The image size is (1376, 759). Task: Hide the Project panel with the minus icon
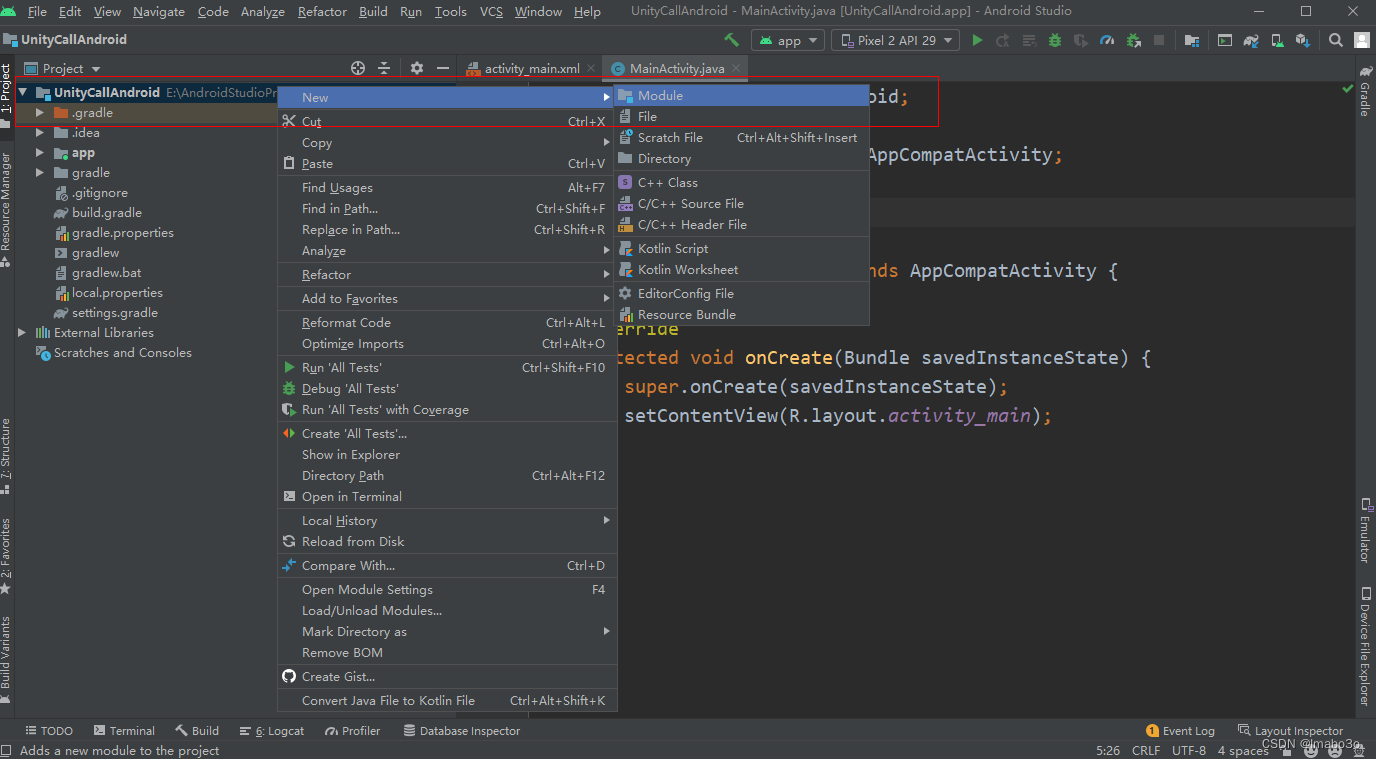[443, 68]
